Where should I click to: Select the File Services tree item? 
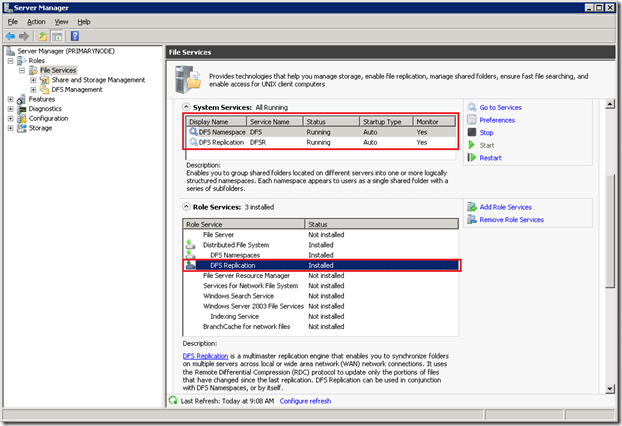click(58, 70)
